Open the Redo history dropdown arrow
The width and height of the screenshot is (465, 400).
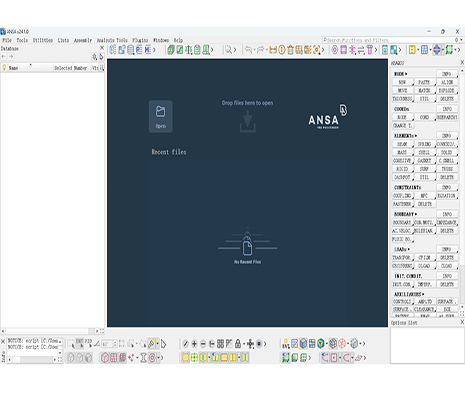[266, 50]
